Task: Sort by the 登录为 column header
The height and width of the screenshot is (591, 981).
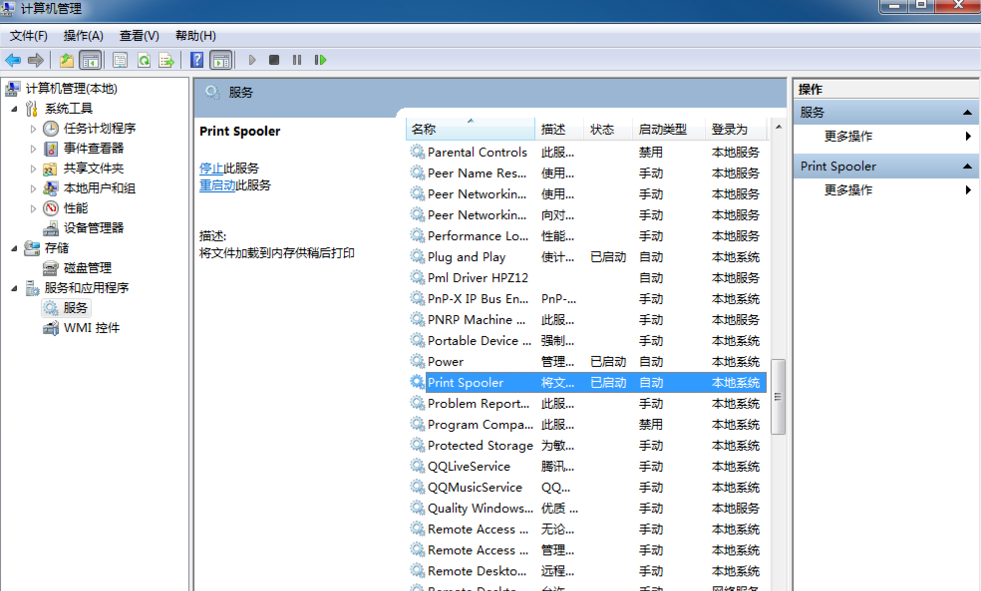Action: (735, 129)
